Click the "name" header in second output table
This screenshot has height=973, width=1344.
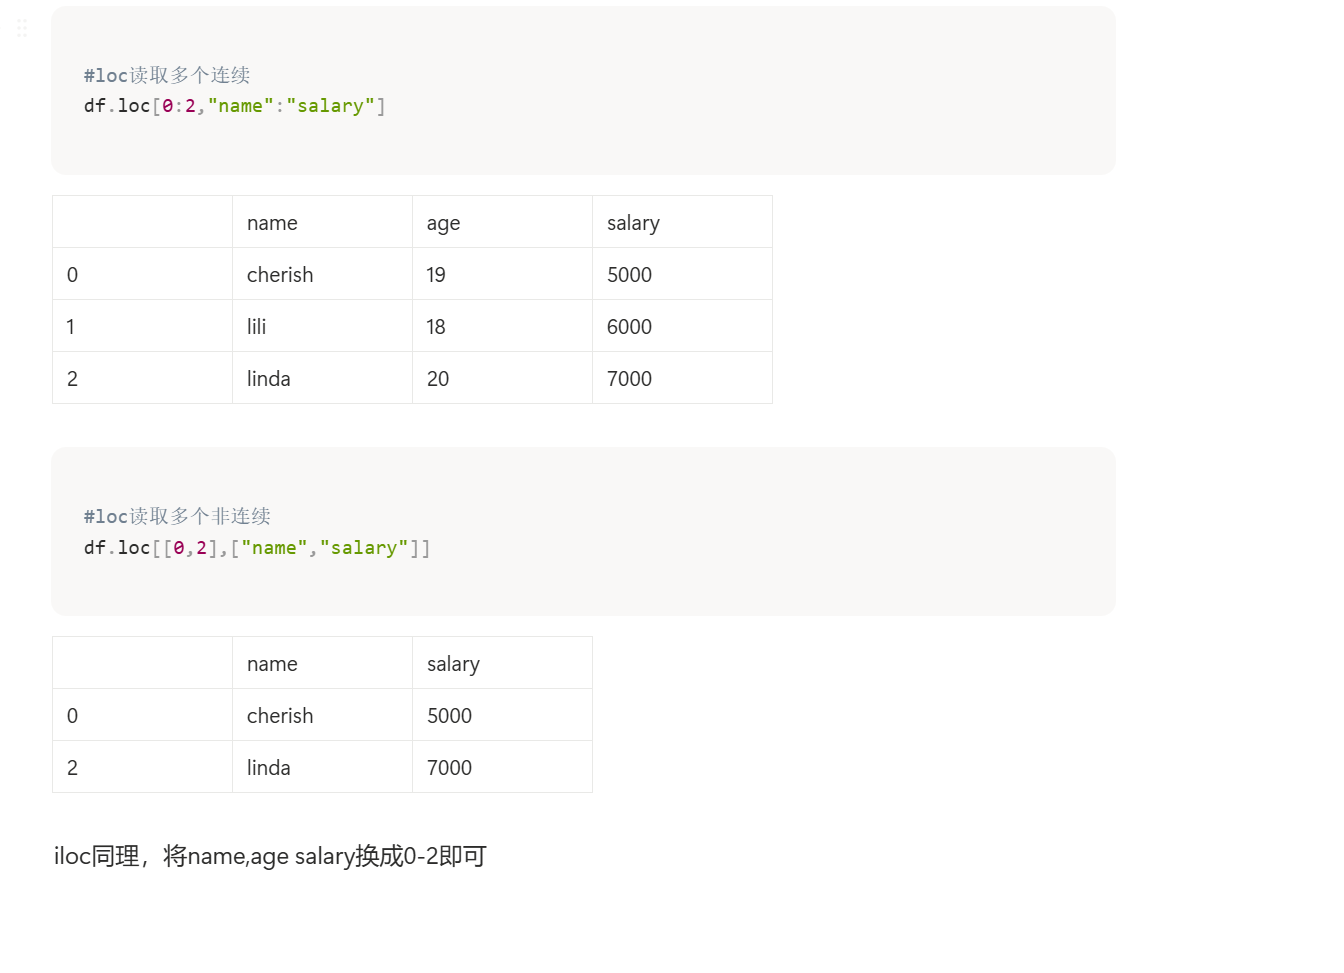272,663
